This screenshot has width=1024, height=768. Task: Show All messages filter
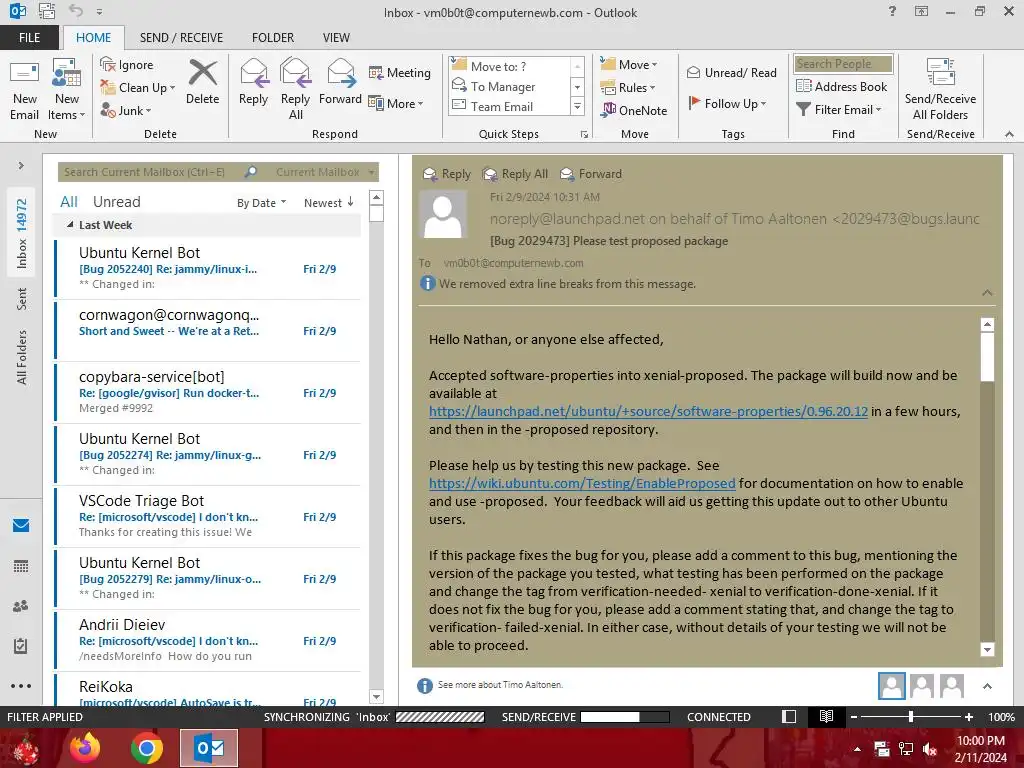[x=69, y=202]
